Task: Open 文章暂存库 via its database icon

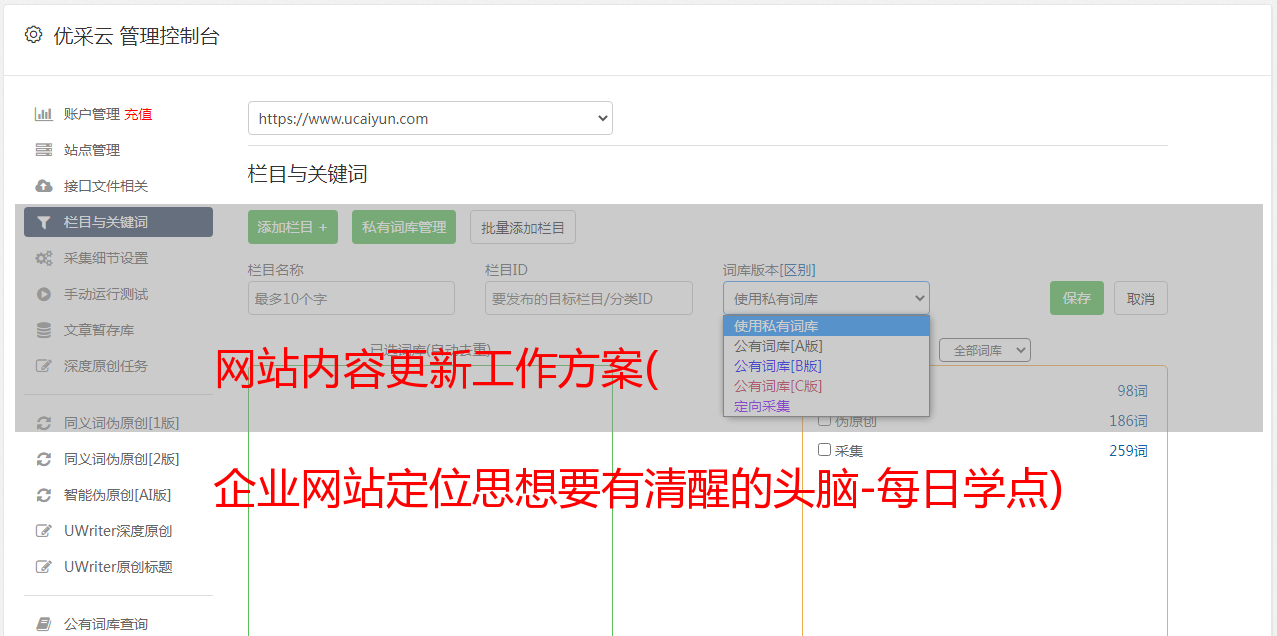Action: [x=43, y=330]
